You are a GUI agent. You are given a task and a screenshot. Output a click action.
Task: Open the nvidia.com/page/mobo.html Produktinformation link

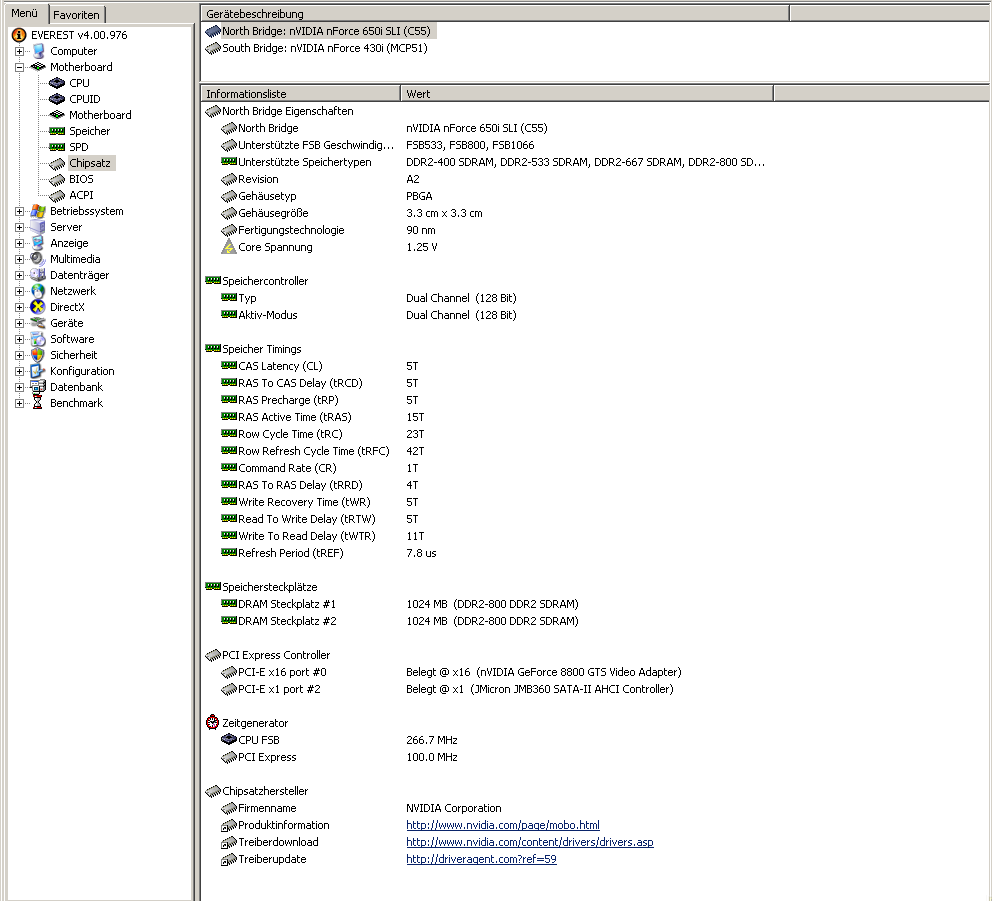coord(503,825)
